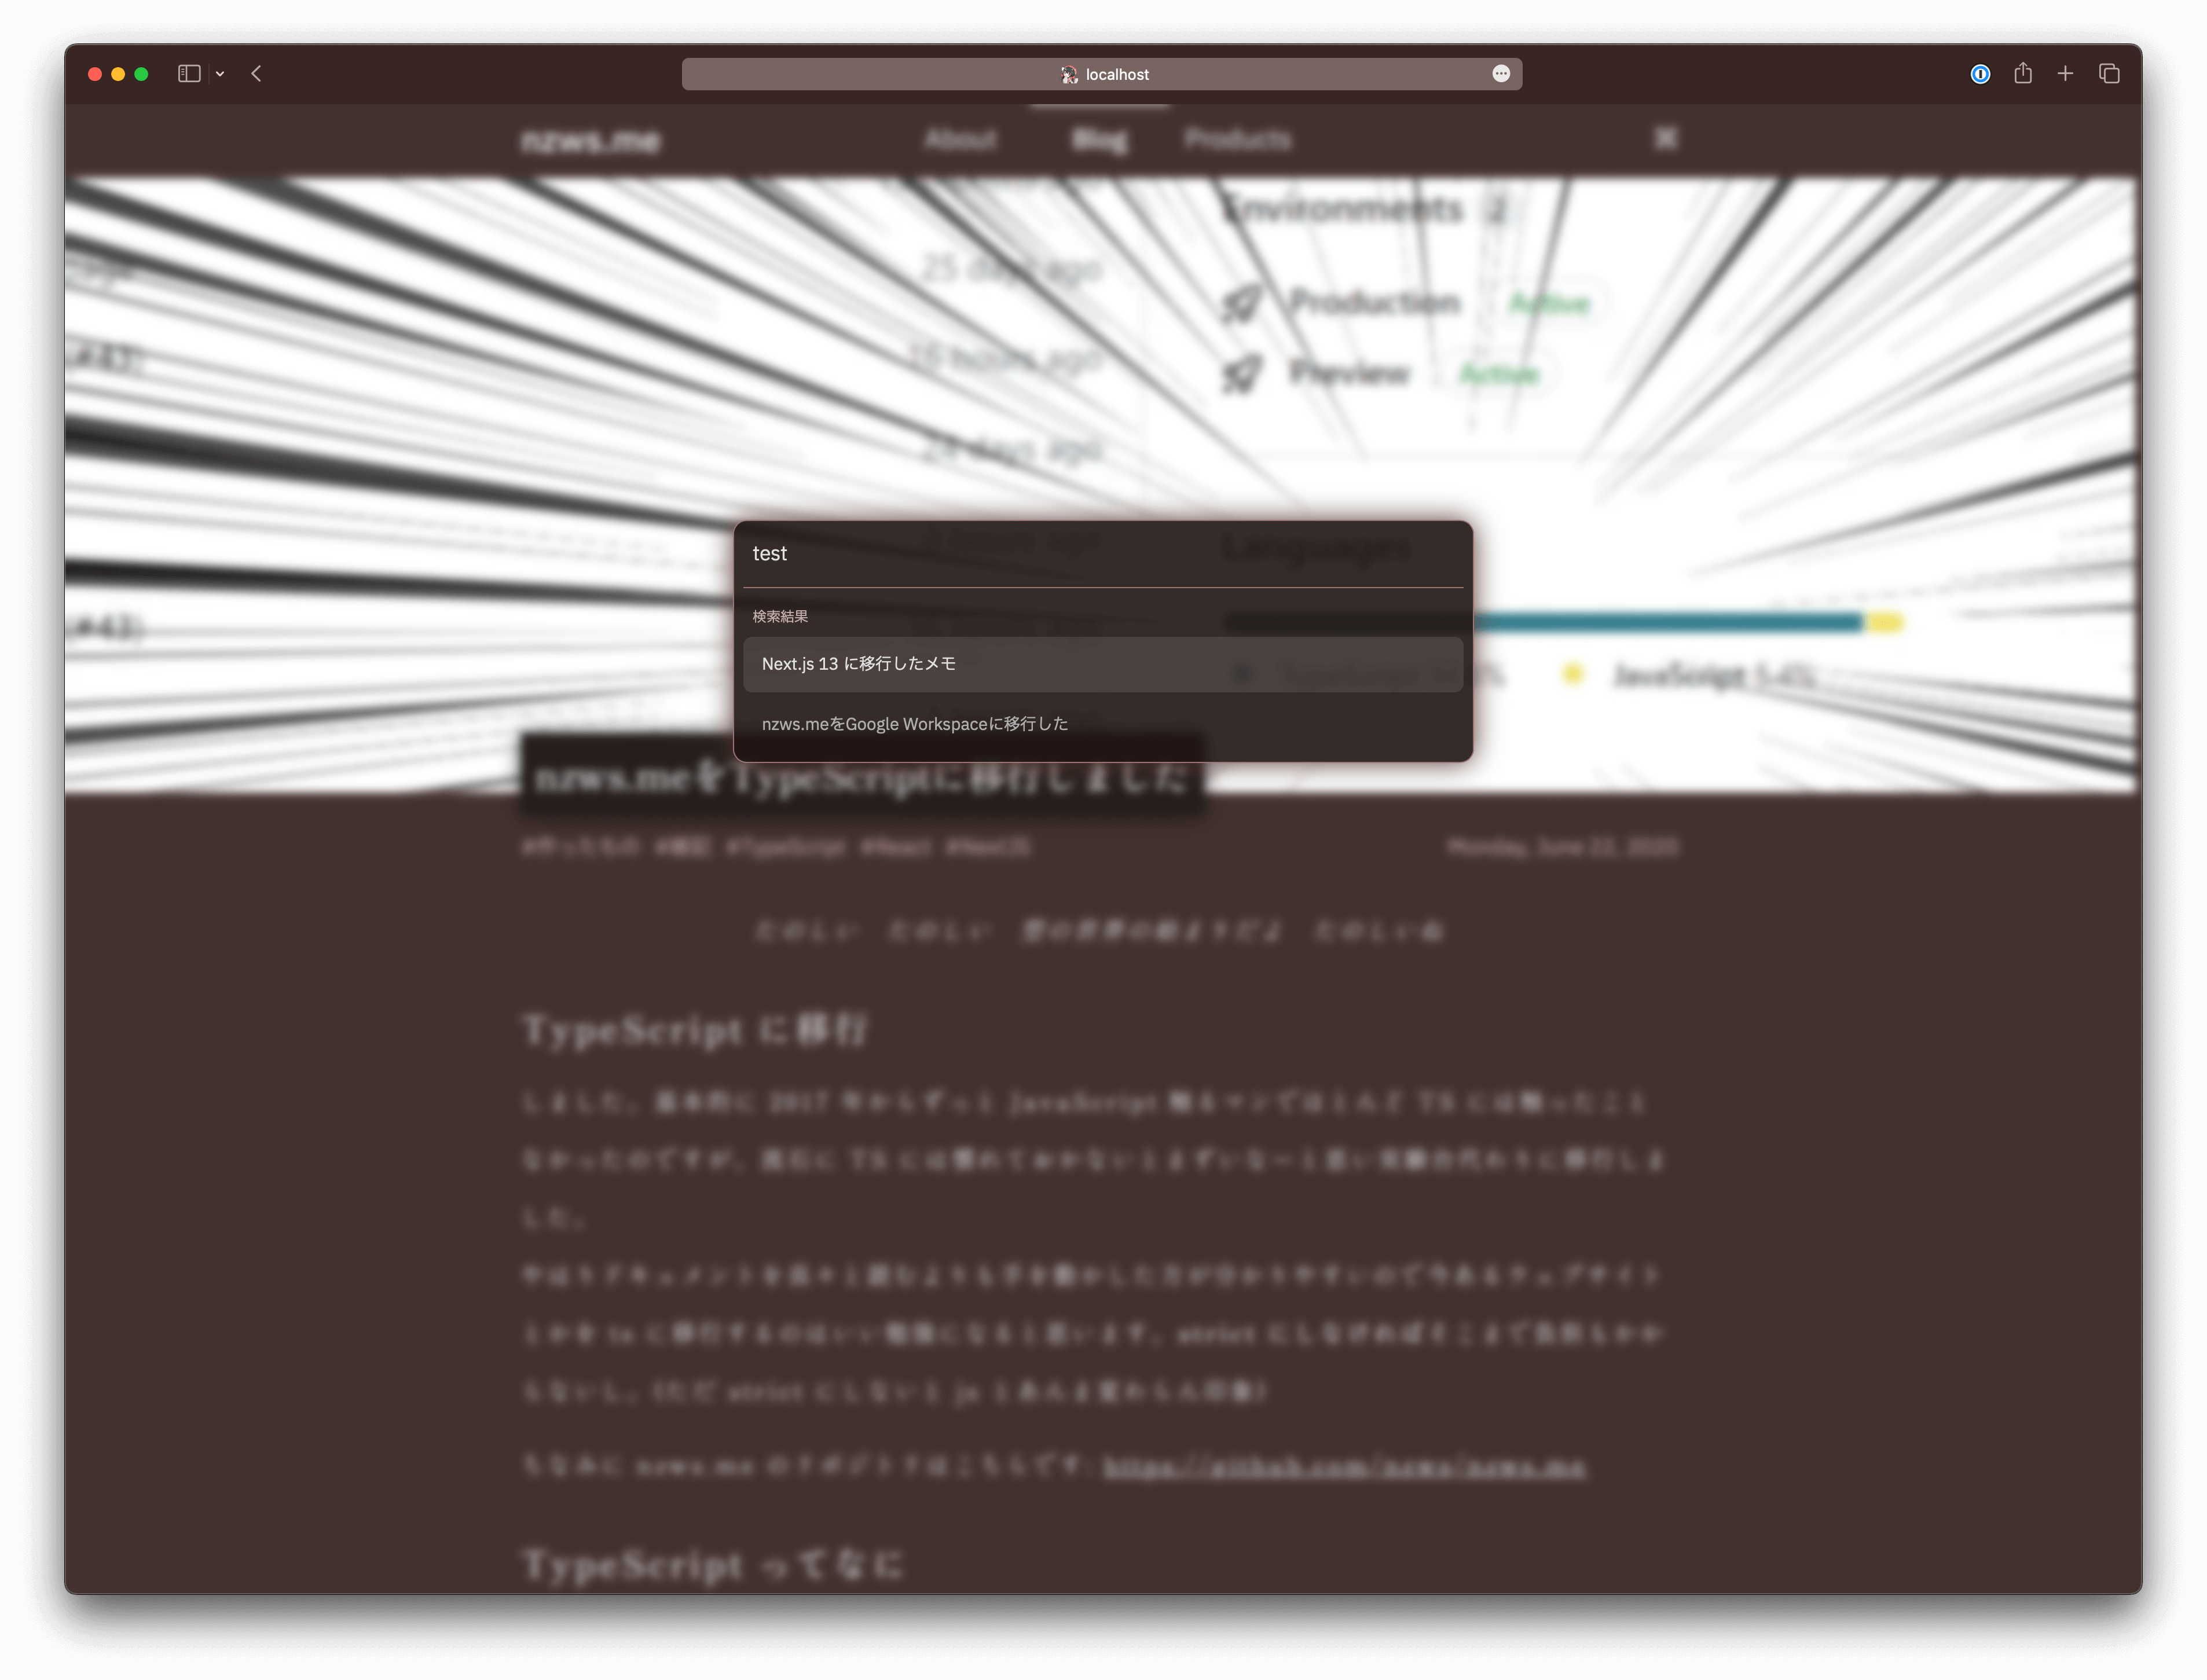Click the nzws.me site logo
This screenshot has height=1680, width=2207.
[x=590, y=140]
